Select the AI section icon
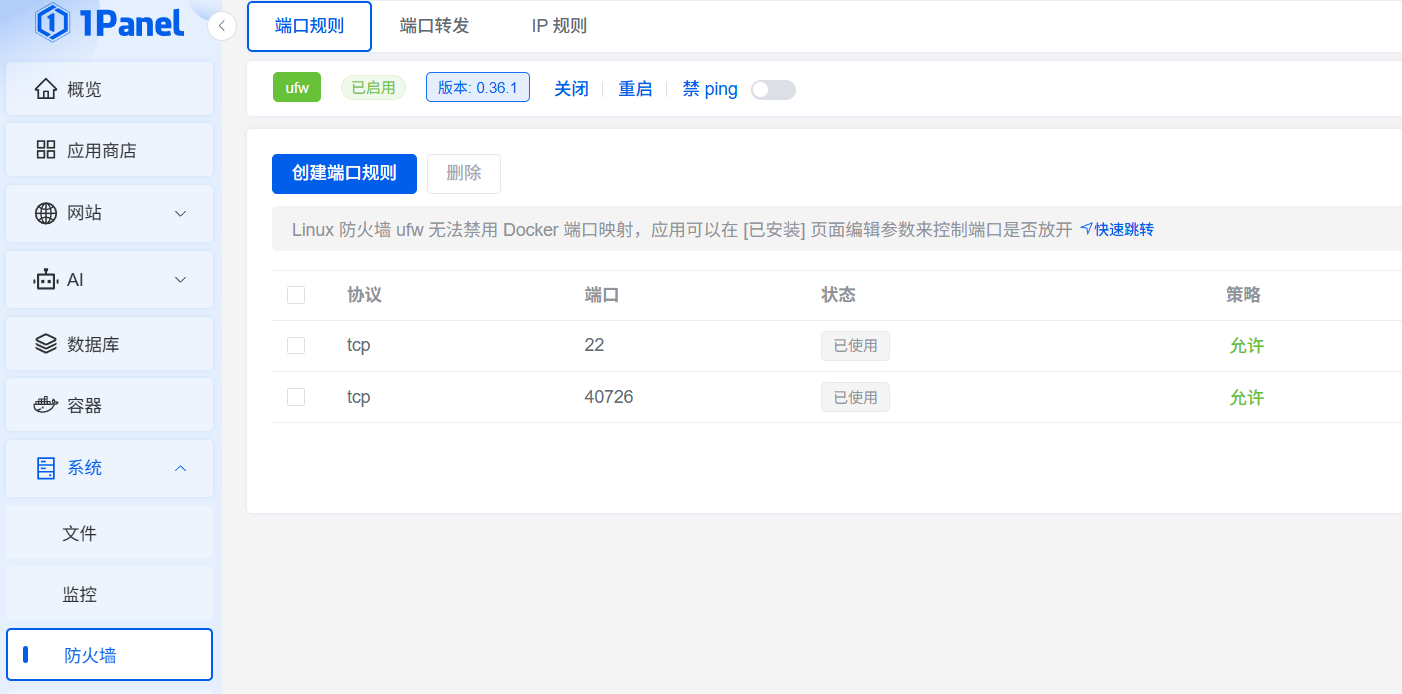The width and height of the screenshot is (1402, 694). coord(44,279)
